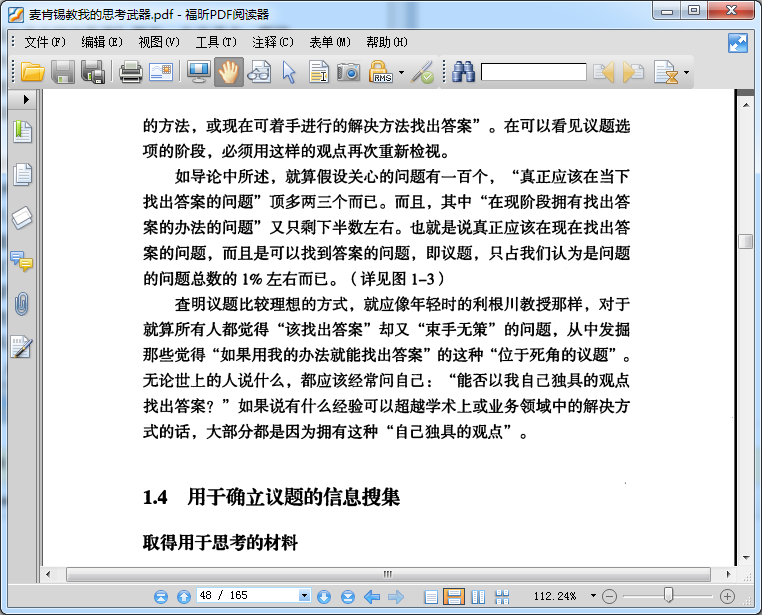Start full screen view with the monitor icon
The image size is (762, 615).
[199, 72]
